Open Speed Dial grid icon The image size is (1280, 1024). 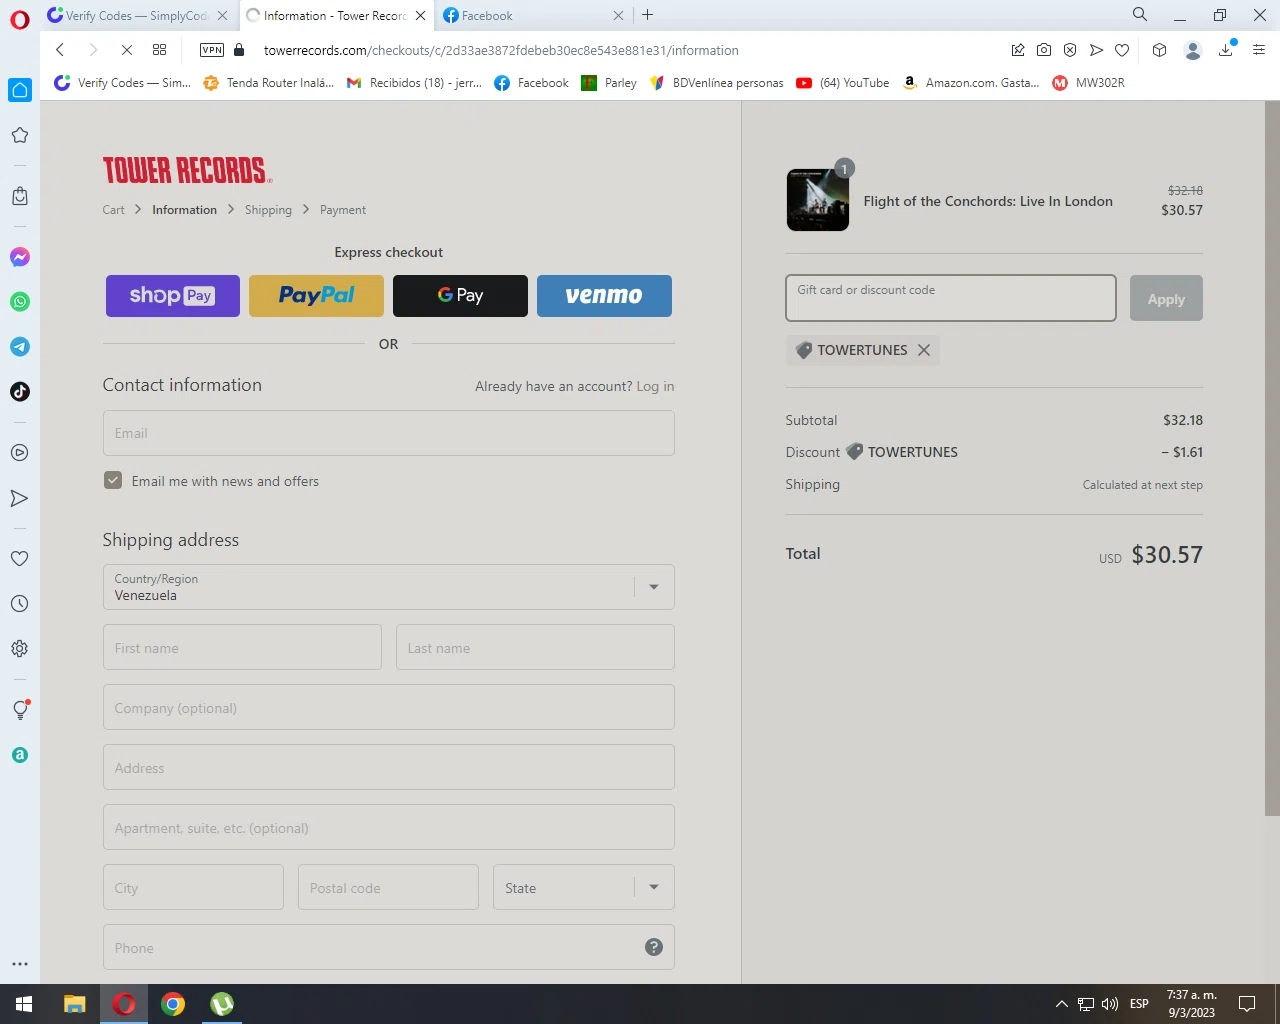(160, 50)
